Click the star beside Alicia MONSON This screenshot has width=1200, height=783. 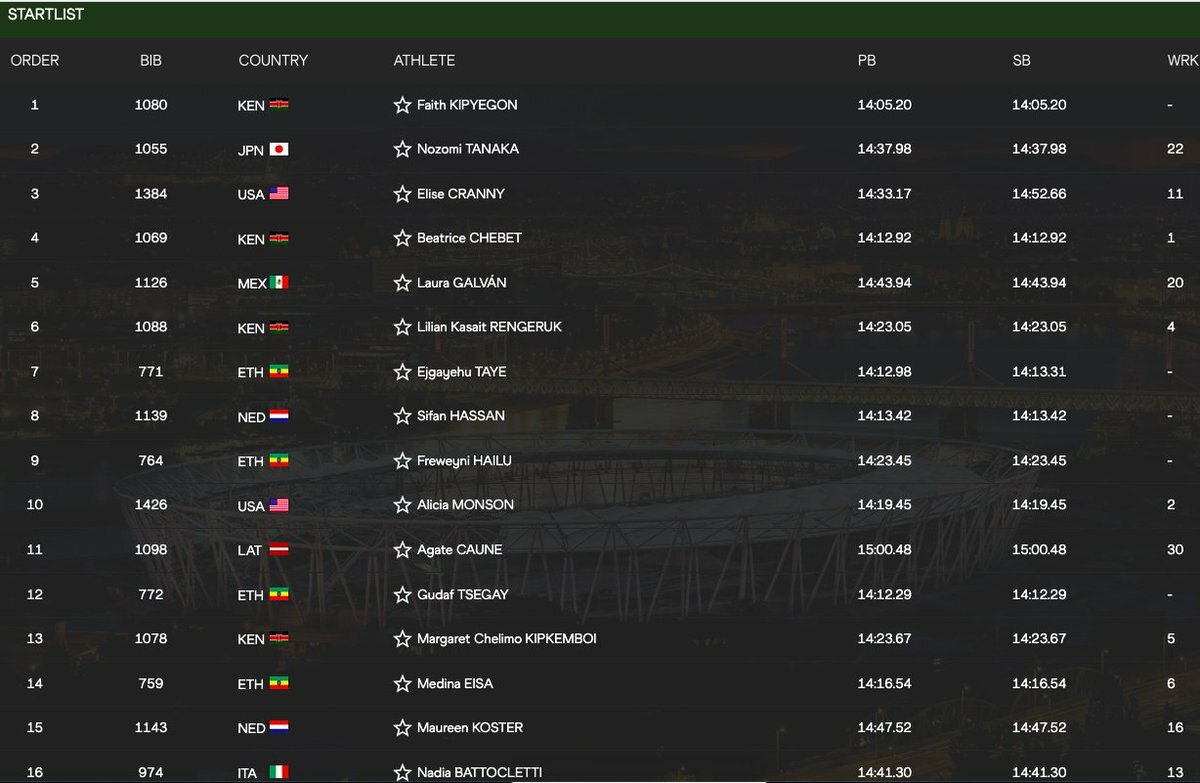(x=402, y=505)
